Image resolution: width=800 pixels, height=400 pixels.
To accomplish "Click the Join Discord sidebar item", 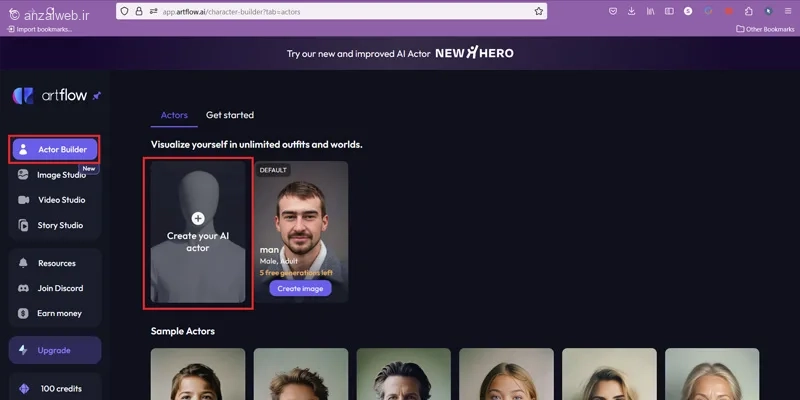I will click(x=55, y=288).
